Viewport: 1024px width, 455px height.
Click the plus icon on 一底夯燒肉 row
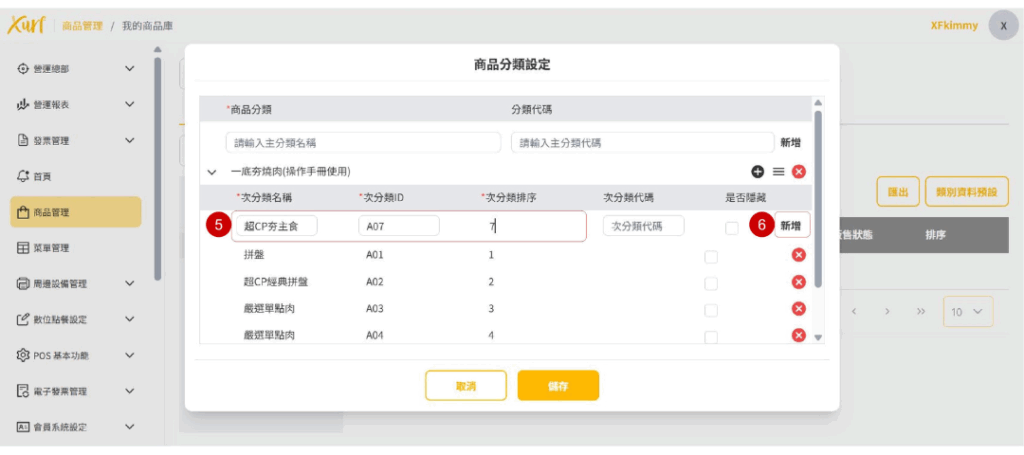pyautogui.click(x=758, y=172)
